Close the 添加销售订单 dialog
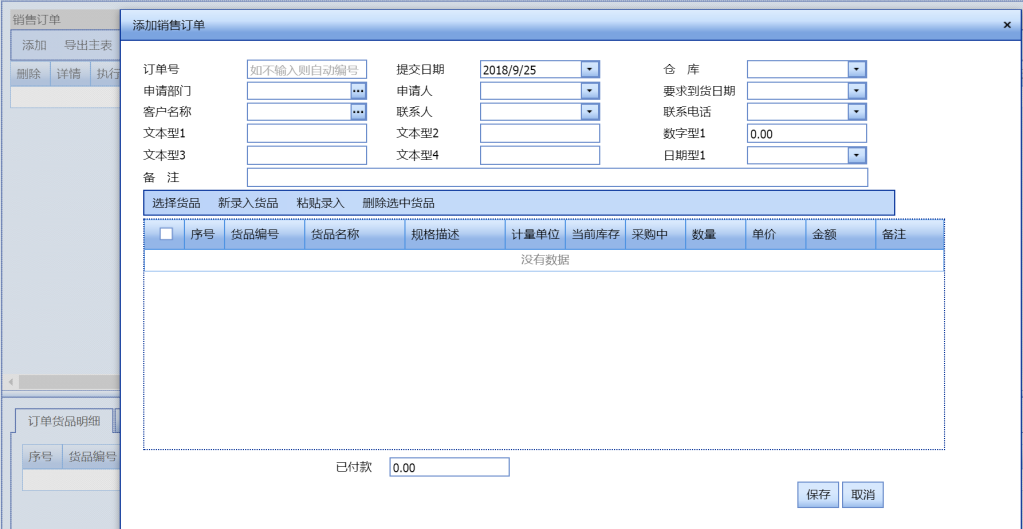Viewport: 1023px width, 529px height. pos(1006,24)
